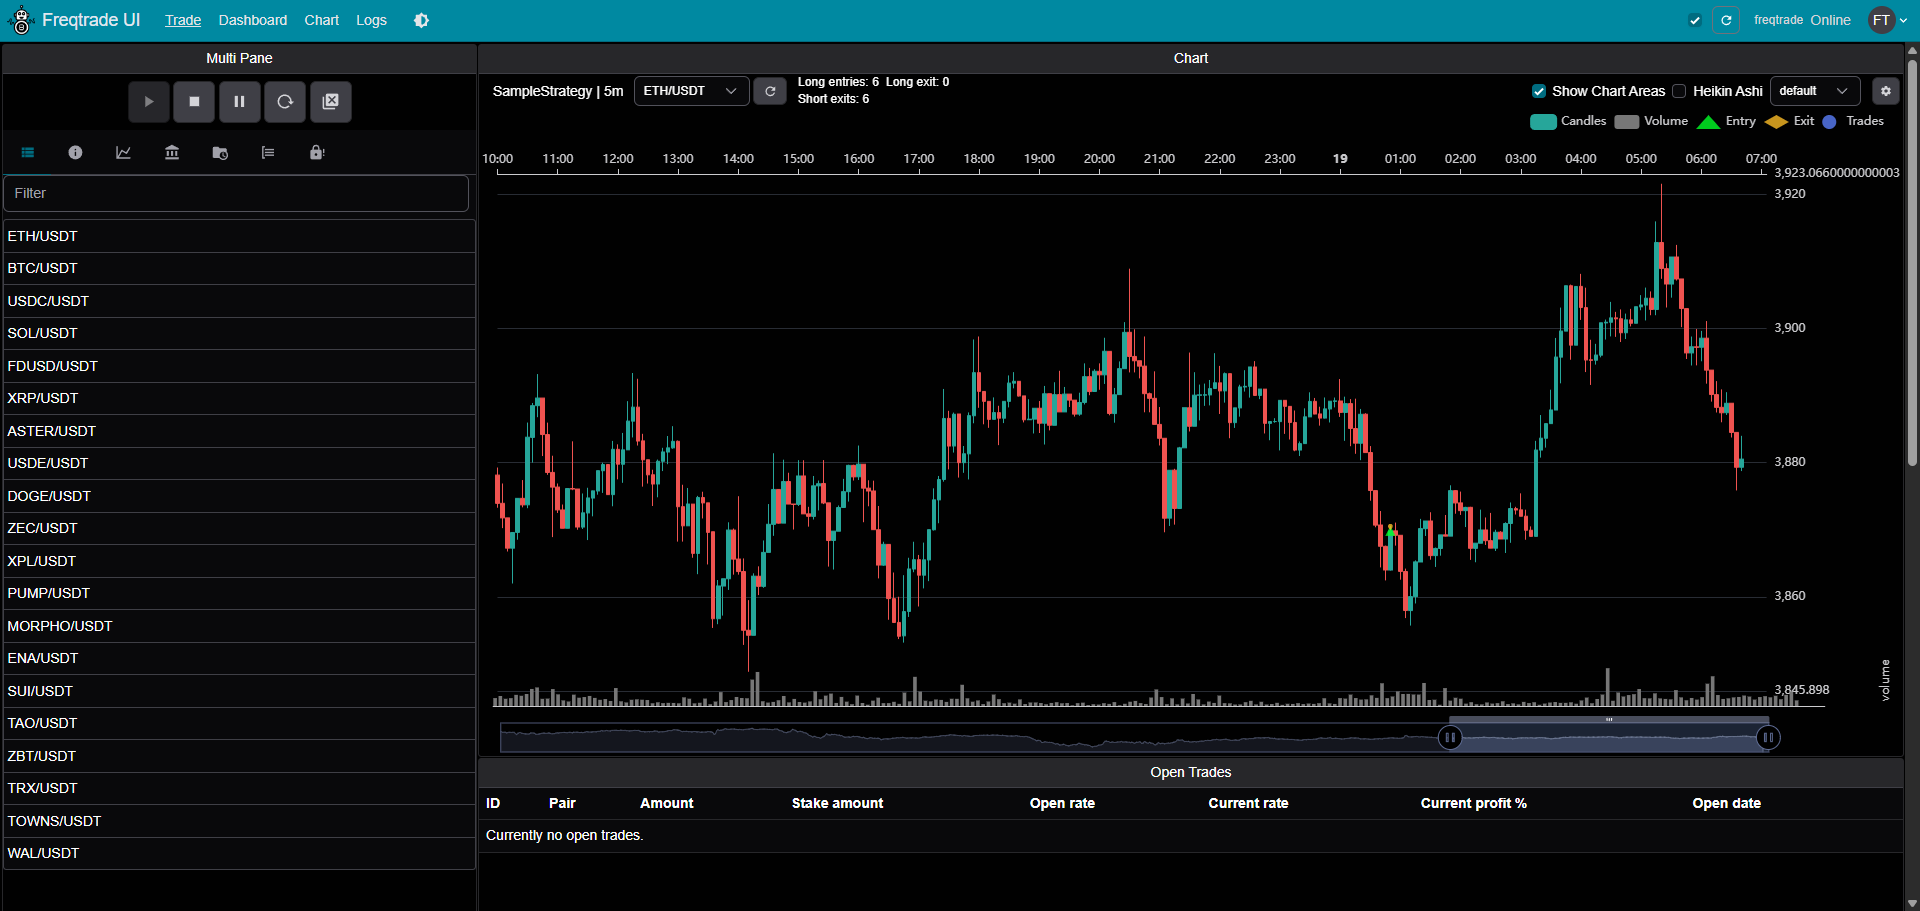This screenshot has width=1920, height=911.
Task: Open the bank-building balance icon tab
Action: tap(172, 153)
